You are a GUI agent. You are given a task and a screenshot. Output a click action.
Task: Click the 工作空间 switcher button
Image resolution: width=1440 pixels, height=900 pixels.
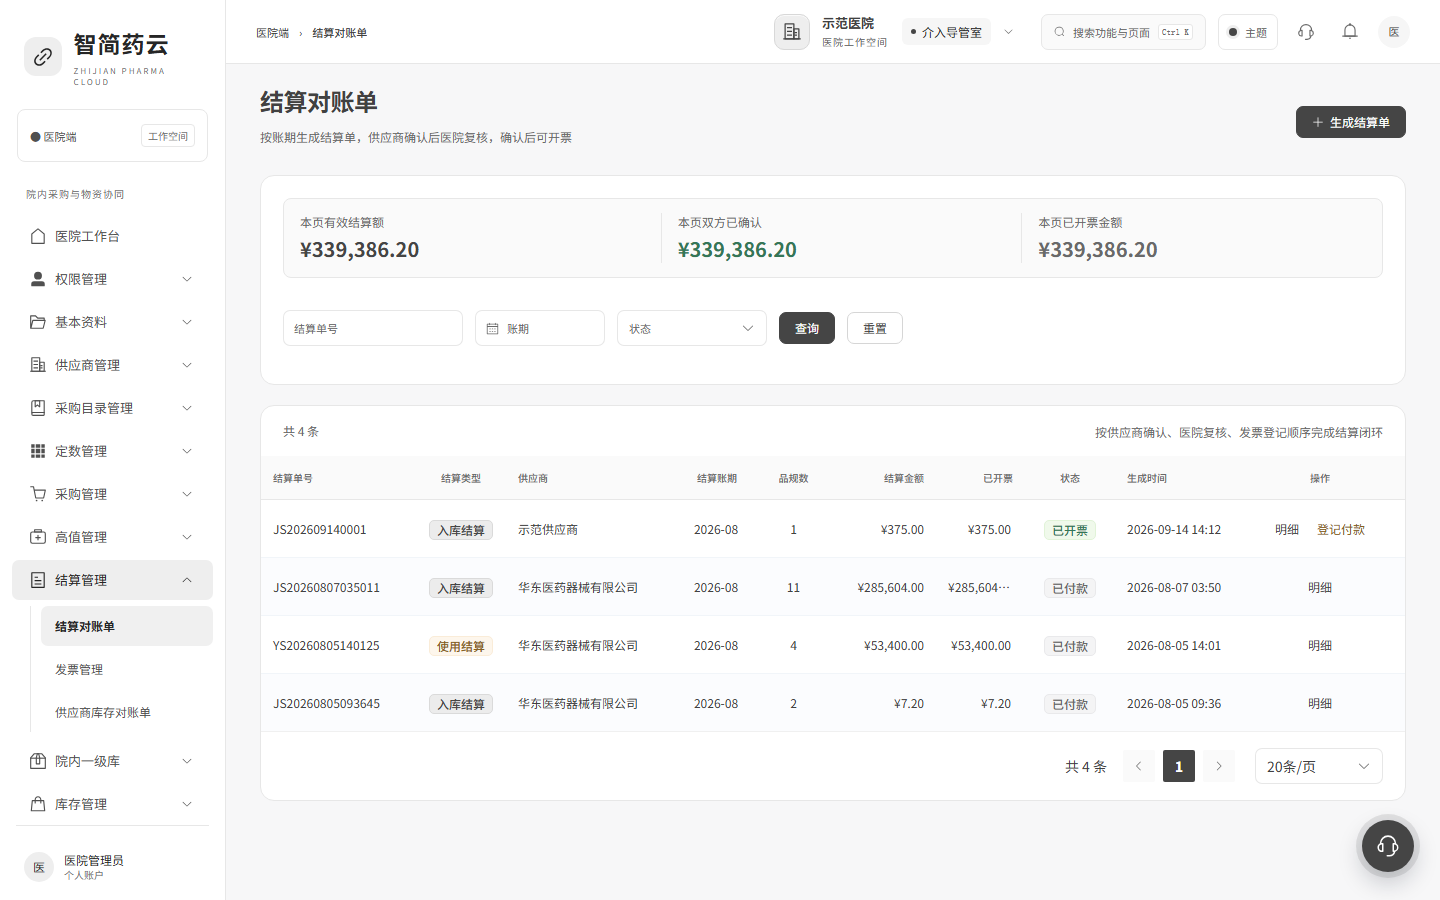coord(168,136)
